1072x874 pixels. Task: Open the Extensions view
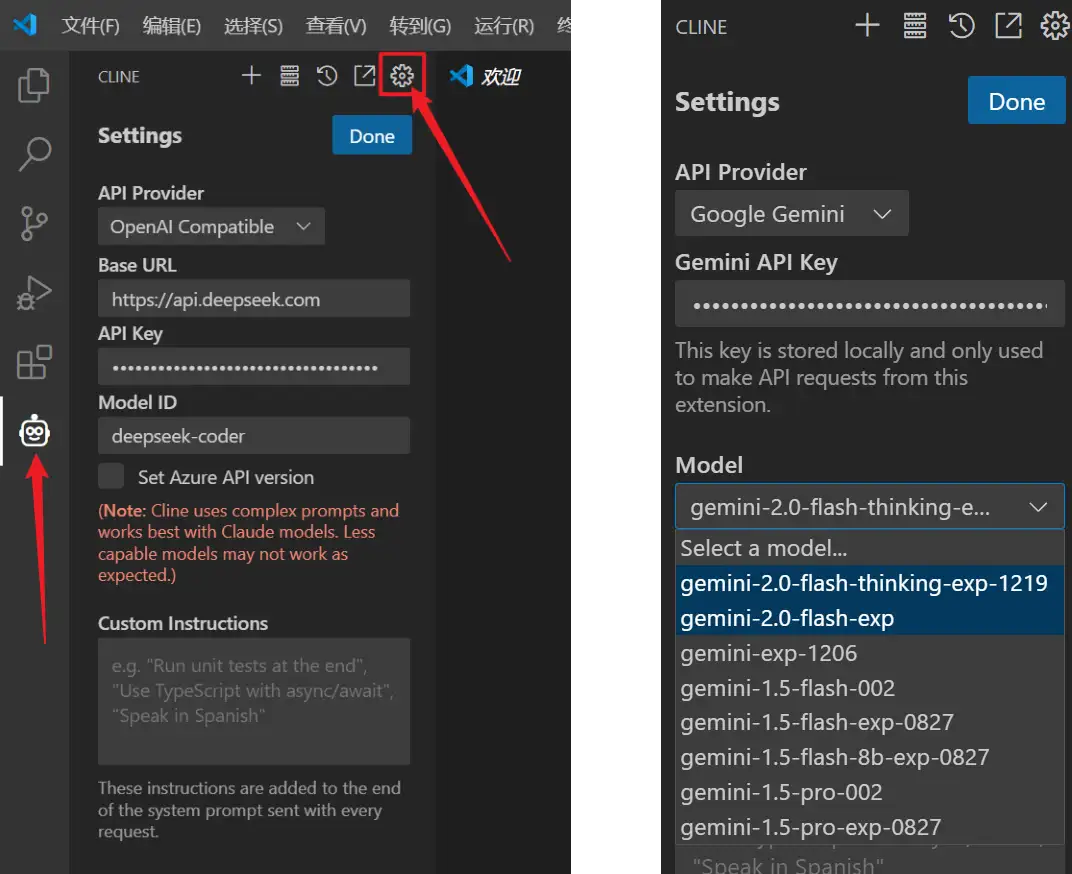tap(34, 363)
